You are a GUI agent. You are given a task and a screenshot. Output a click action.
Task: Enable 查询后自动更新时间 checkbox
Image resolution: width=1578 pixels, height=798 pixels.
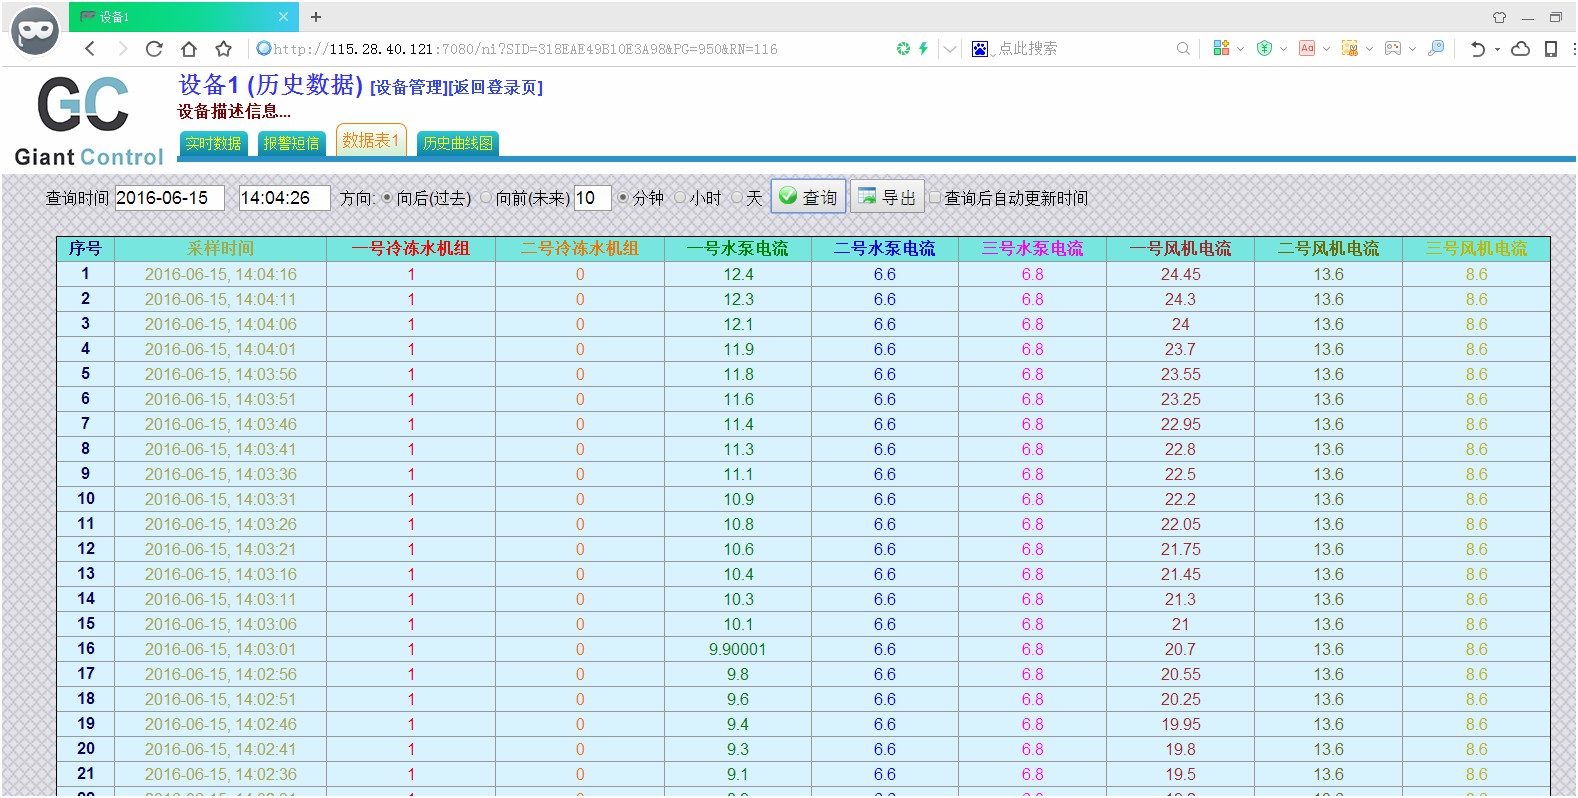(x=935, y=198)
